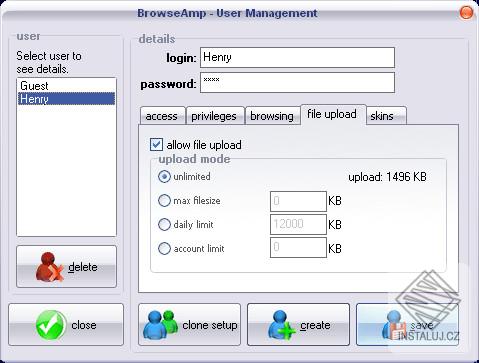Select Guest in the user list
479x363 pixels.
click(66, 86)
